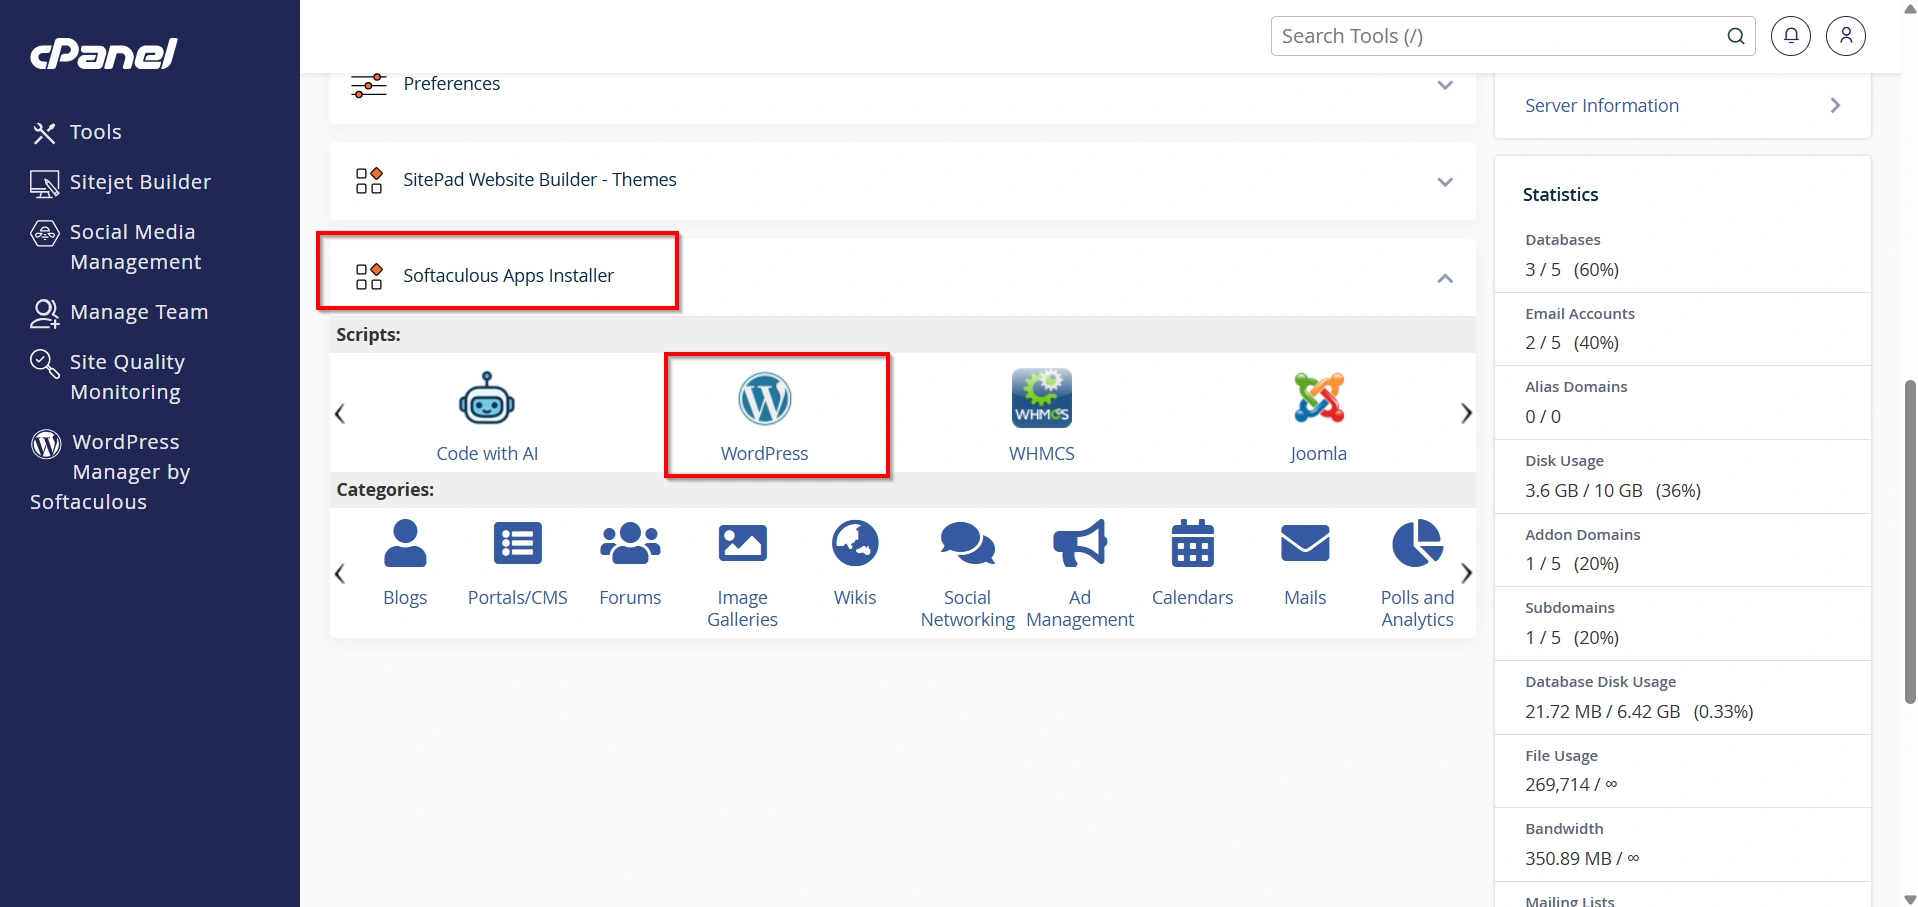Open Image Galleries category icon
The width and height of the screenshot is (1918, 907).
pos(743,543)
